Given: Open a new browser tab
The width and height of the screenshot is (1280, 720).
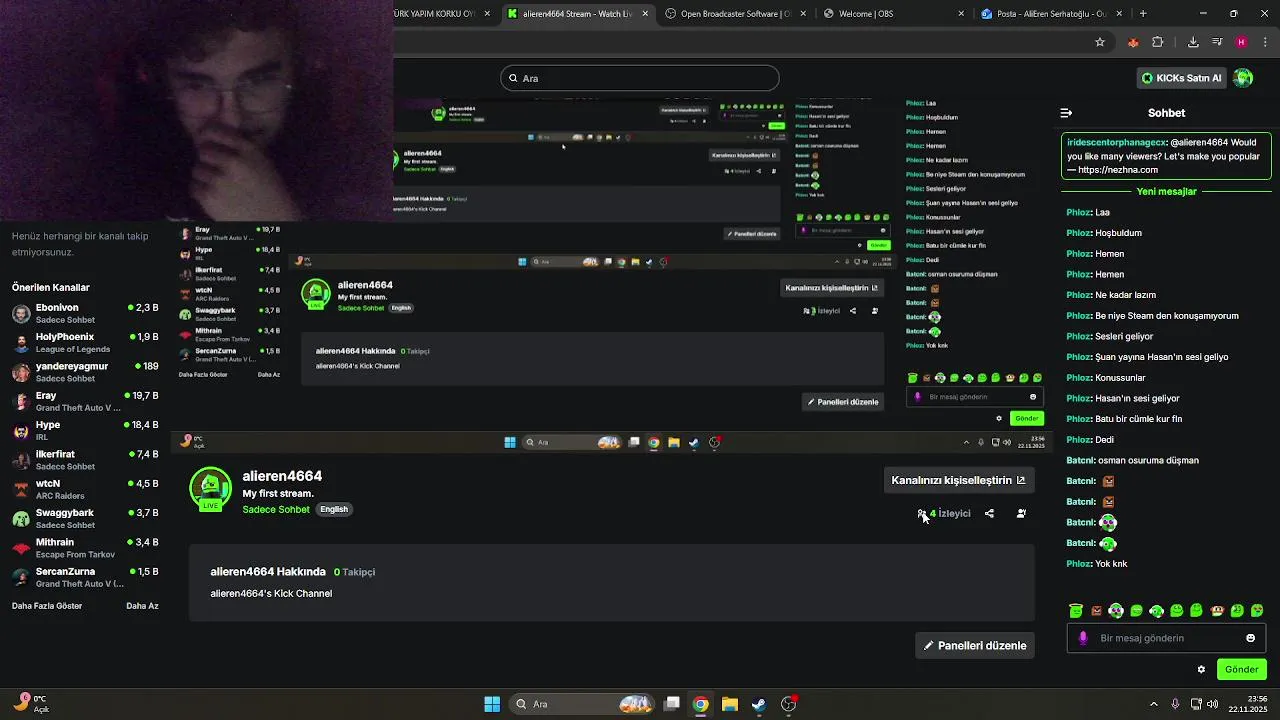Looking at the screenshot, I should [1143, 14].
